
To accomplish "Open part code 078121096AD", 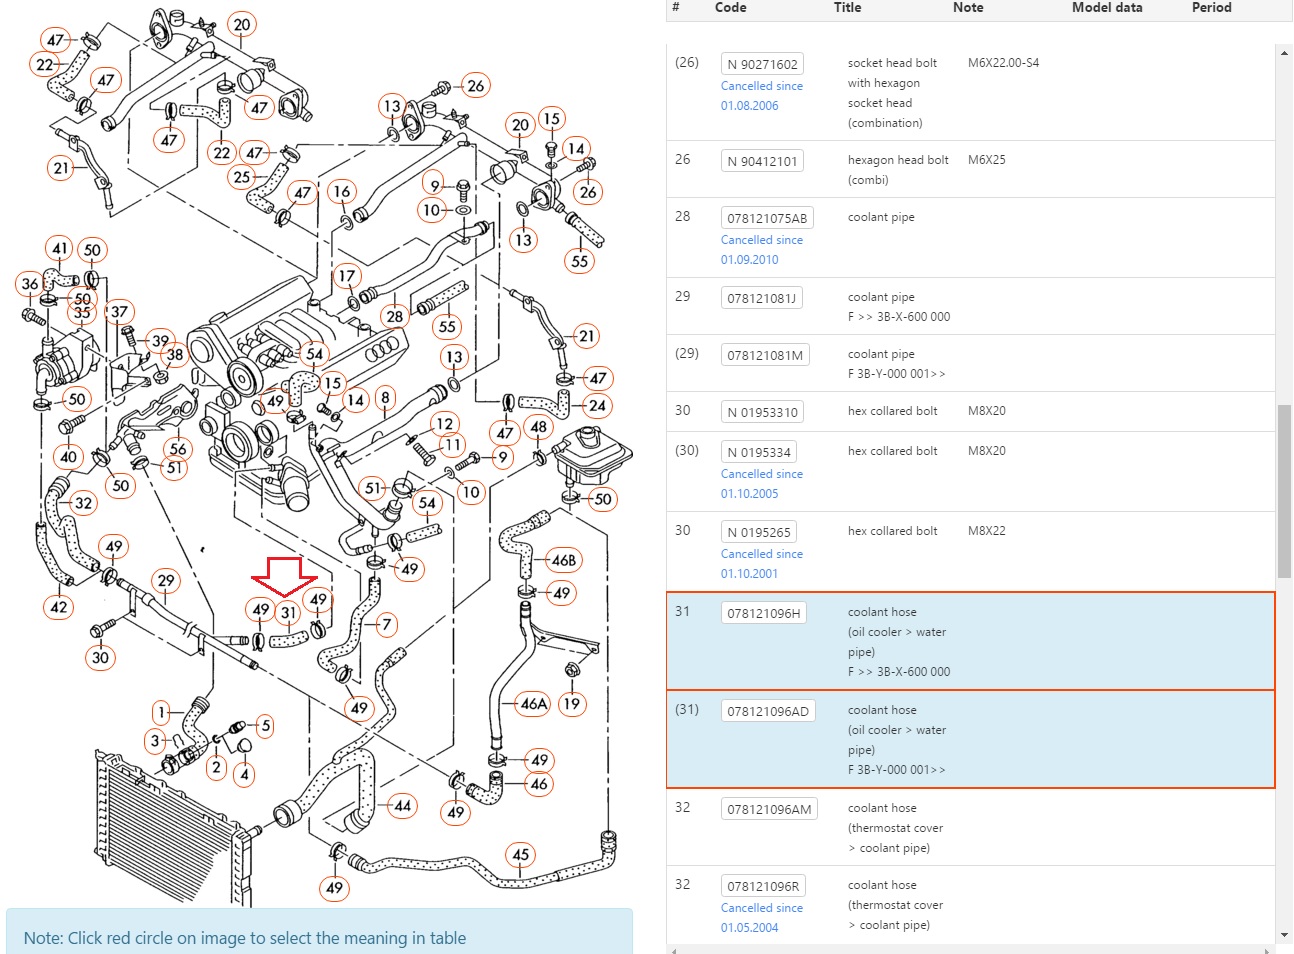I will [x=767, y=711].
